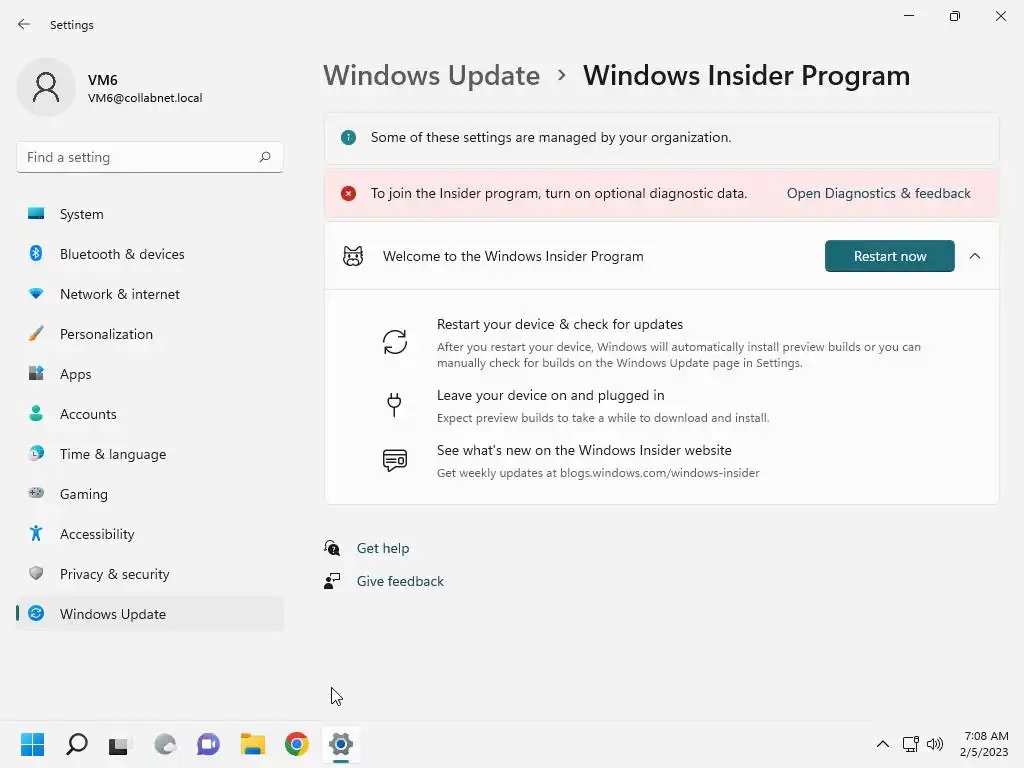Open Apps settings

click(150, 374)
